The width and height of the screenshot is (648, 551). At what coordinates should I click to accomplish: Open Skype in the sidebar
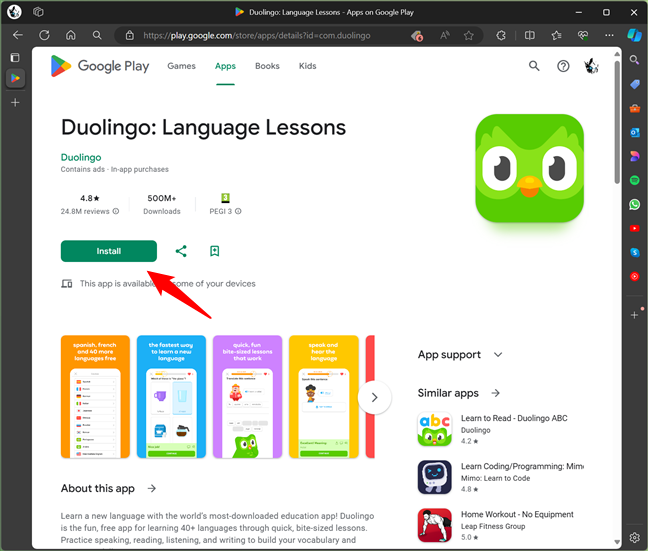pyautogui.click(x=634, y=252)
